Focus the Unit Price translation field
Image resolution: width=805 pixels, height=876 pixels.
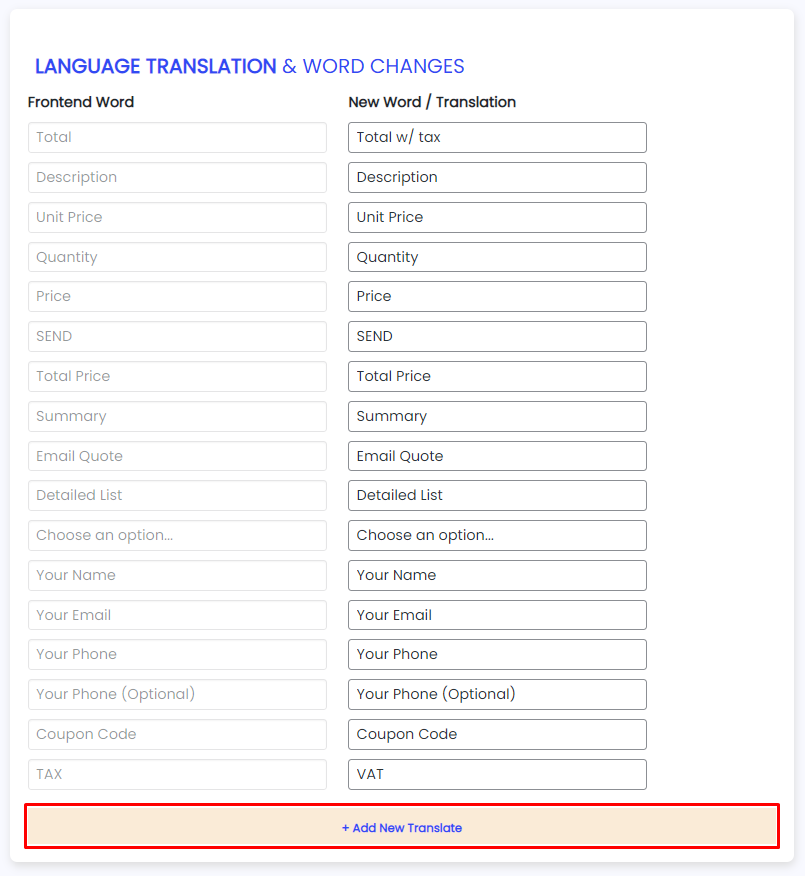tap(497, 217)
